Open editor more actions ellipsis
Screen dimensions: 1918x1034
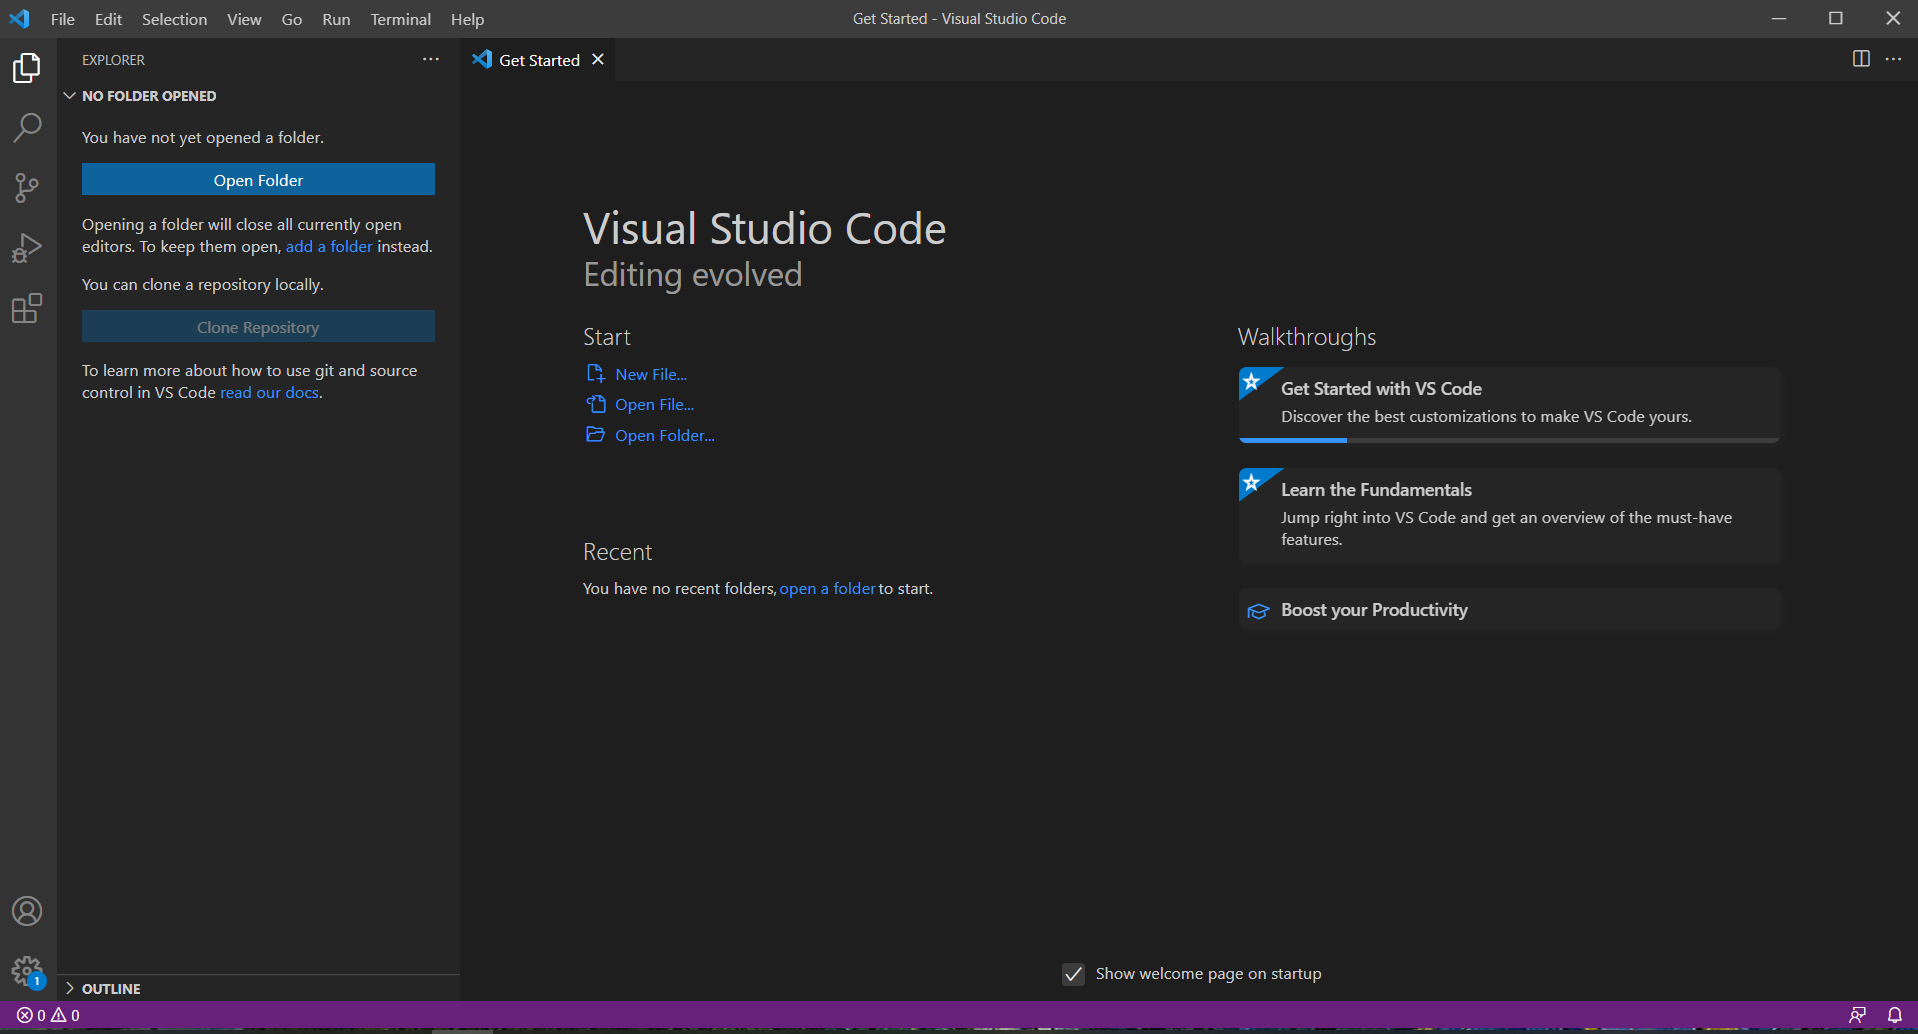1893,59
